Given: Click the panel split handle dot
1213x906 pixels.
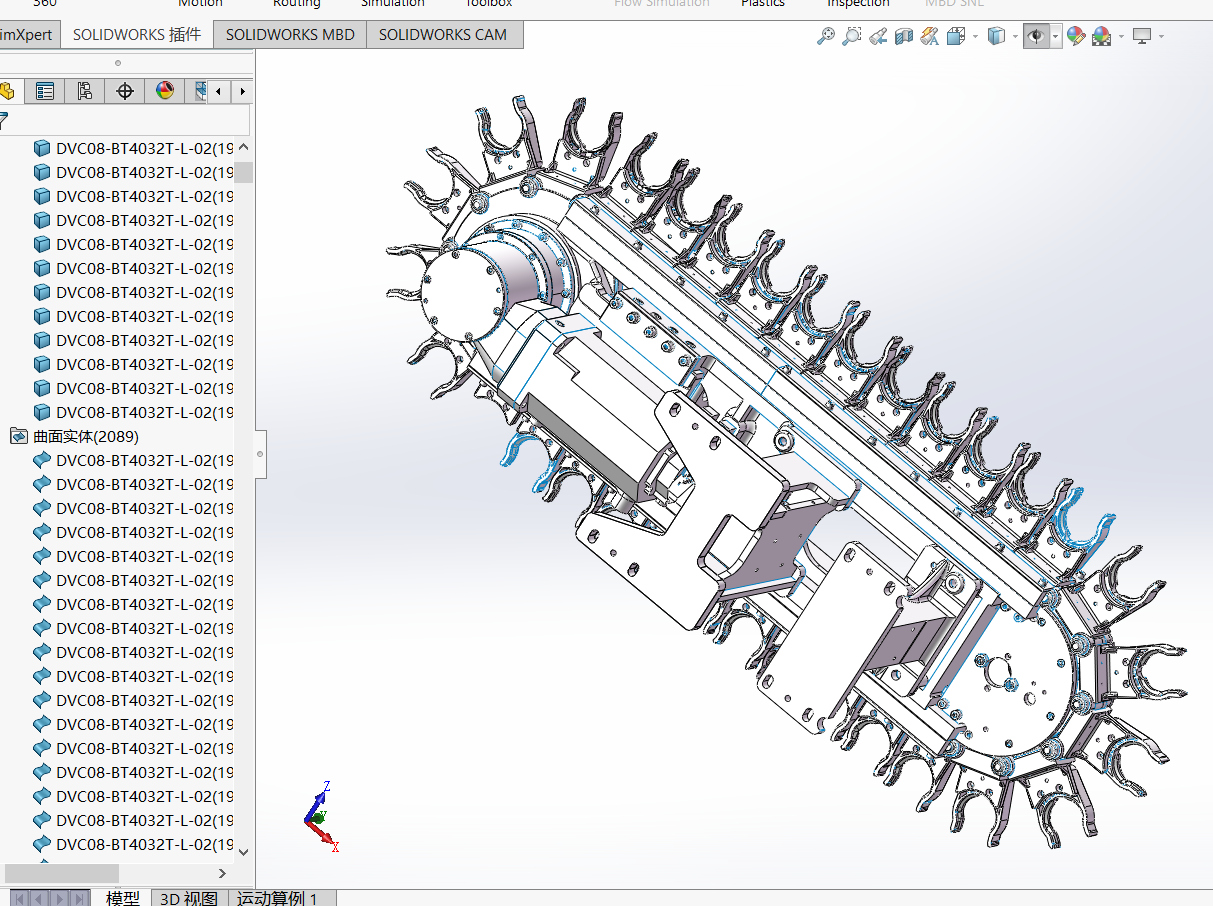Looking at the screenshot, I should (x=118, y=63).
